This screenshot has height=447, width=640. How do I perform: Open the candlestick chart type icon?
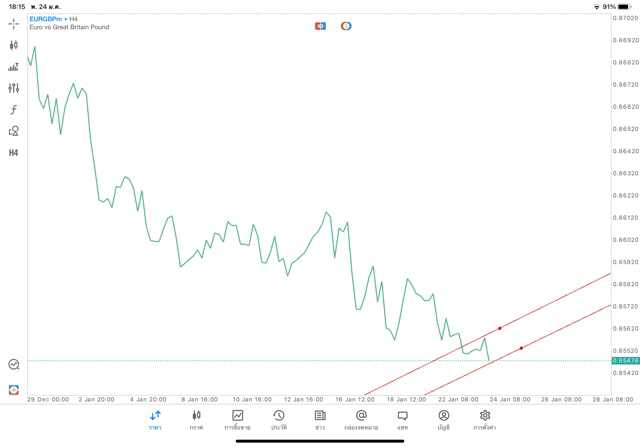(x=13, y=45)
